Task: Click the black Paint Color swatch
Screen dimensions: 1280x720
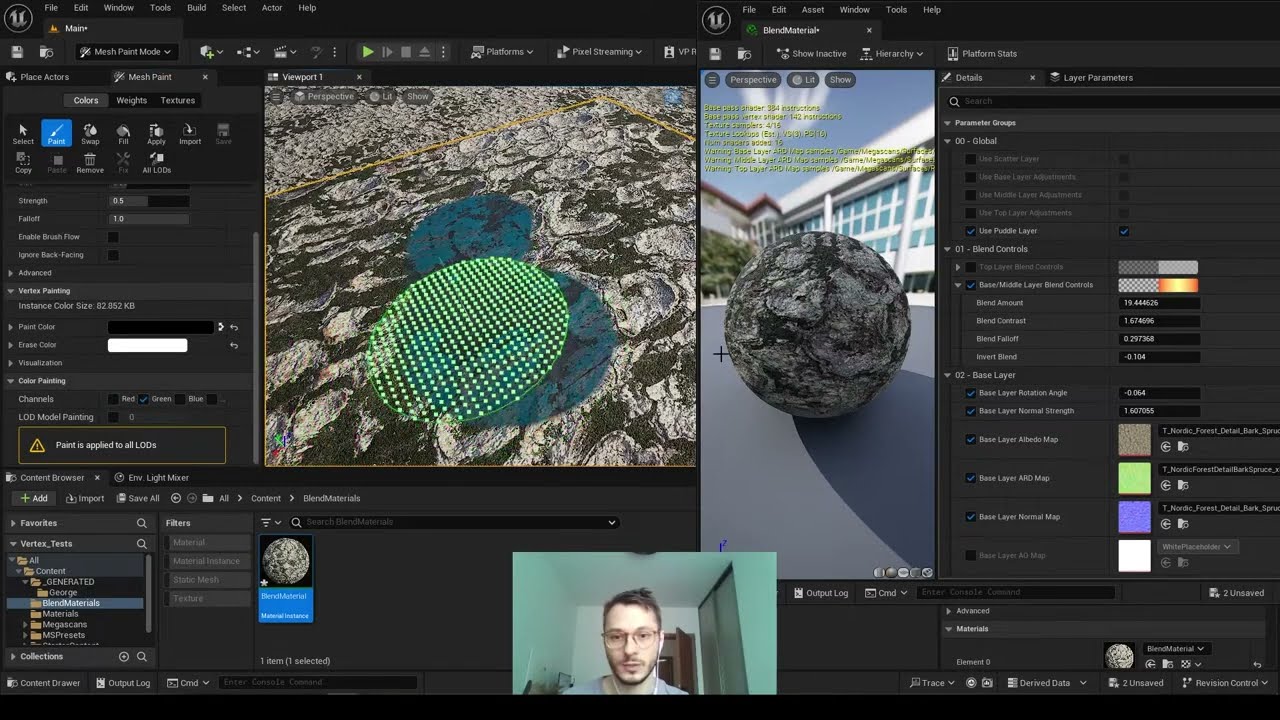Action: tap(161, 327)
